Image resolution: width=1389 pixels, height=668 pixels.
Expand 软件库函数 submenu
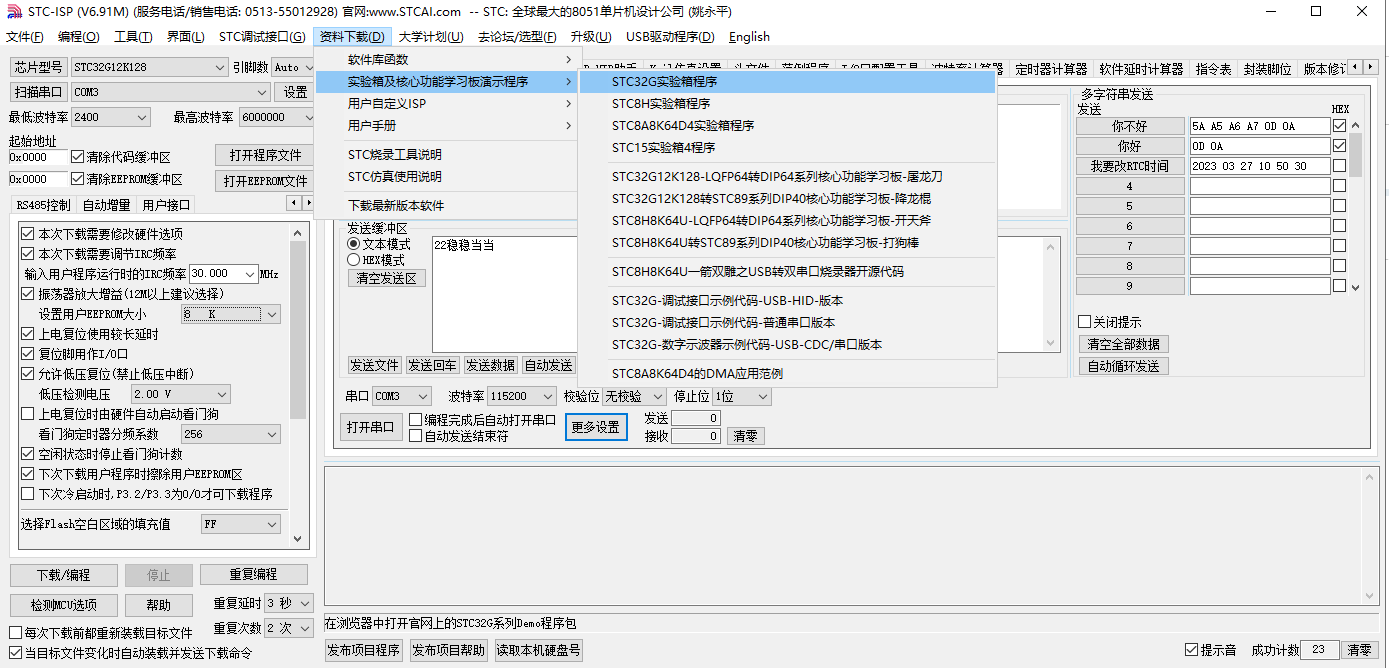[446, 59]
